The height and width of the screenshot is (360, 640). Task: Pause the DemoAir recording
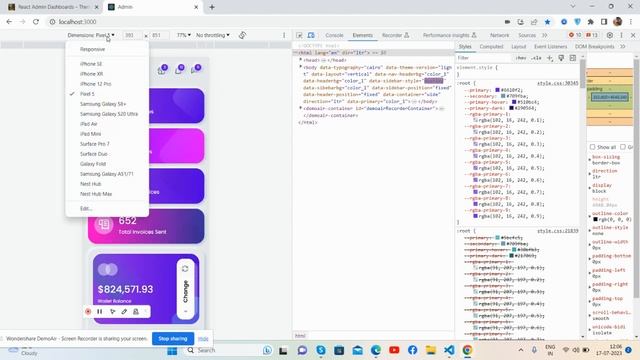coord(100,311)
